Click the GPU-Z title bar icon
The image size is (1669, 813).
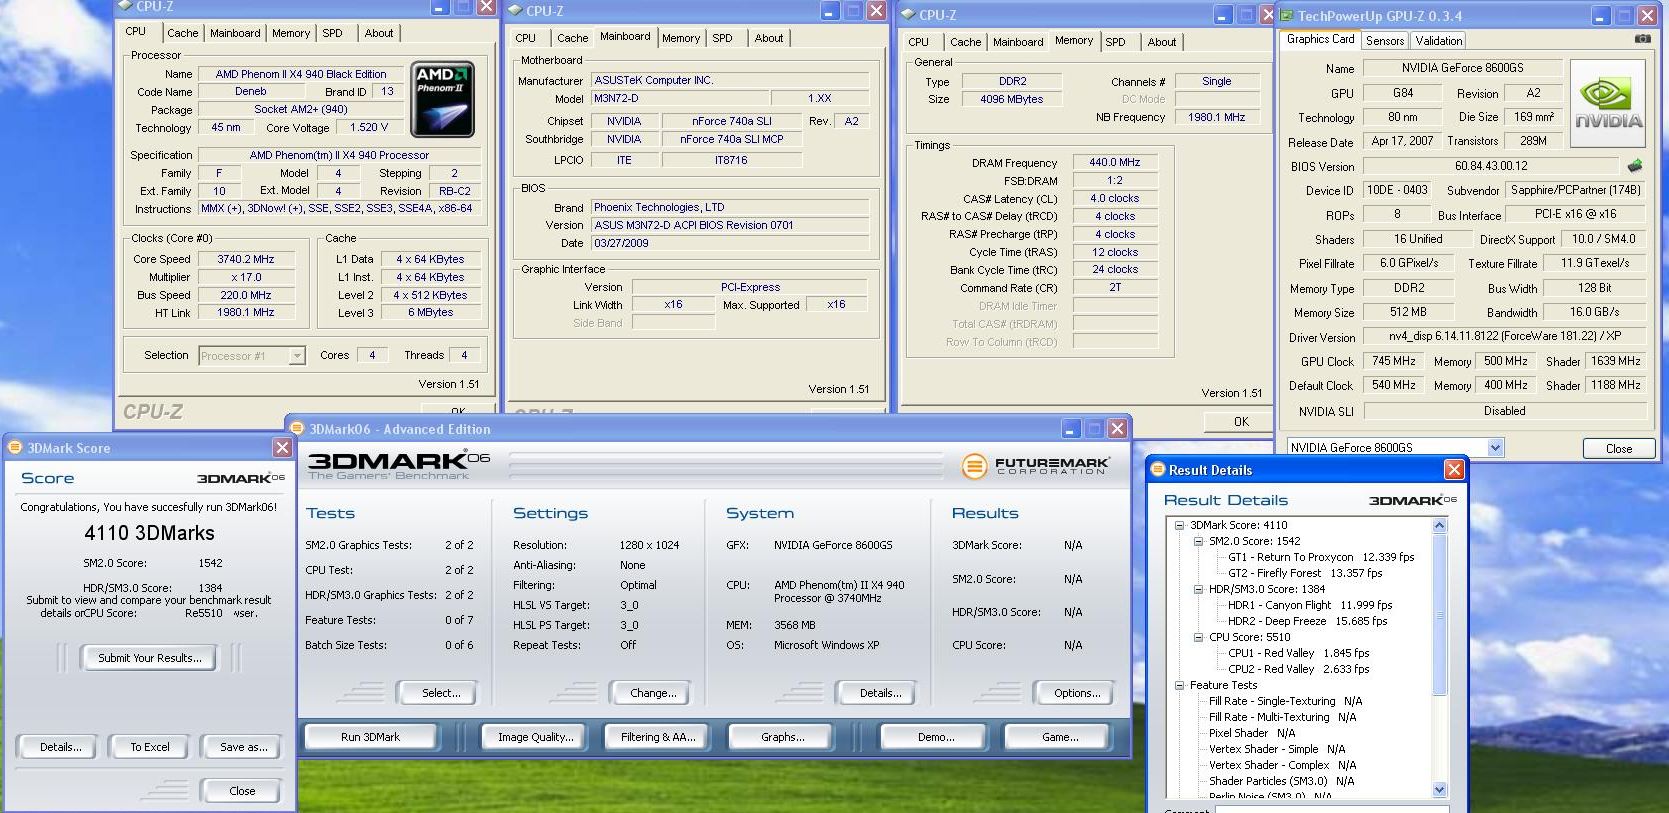tap(1286, 15)
